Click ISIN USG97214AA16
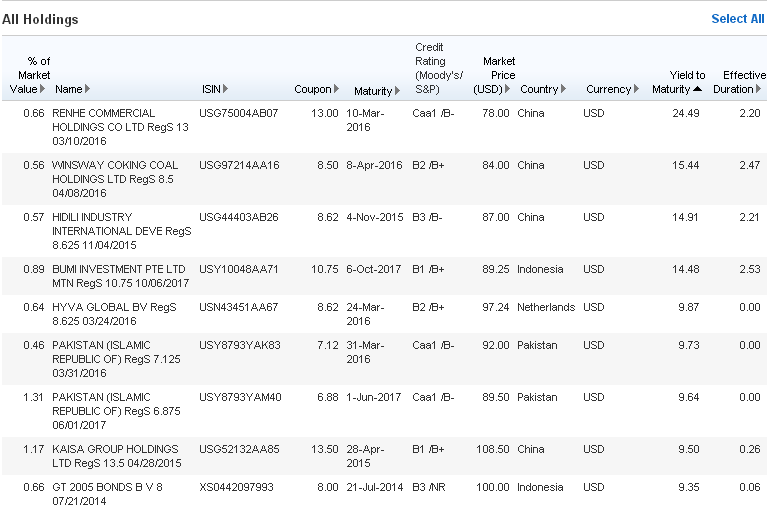The image size is (774, 506). (x=239, y=165)
